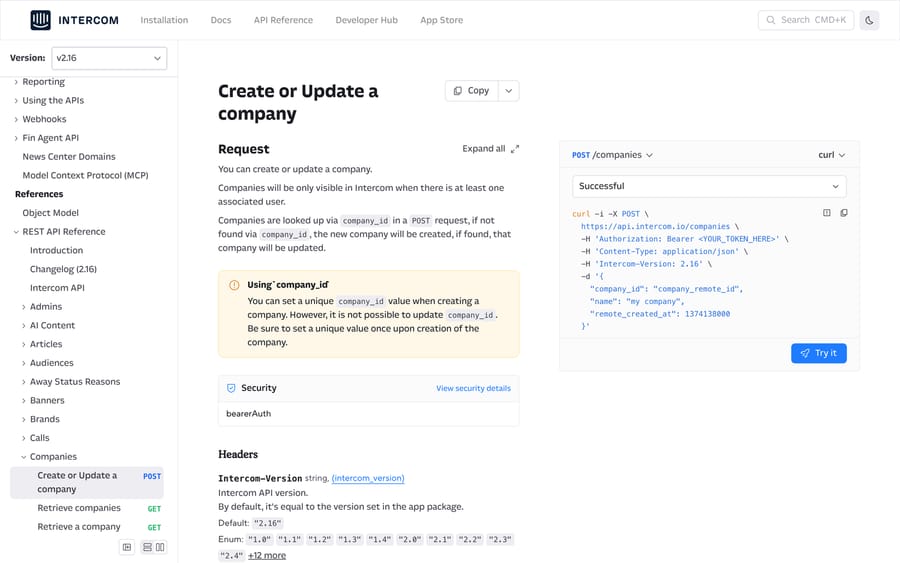This screenshot has width=900, height=563.
Task: Click the Headers section heading
Action: pos(238,455)
